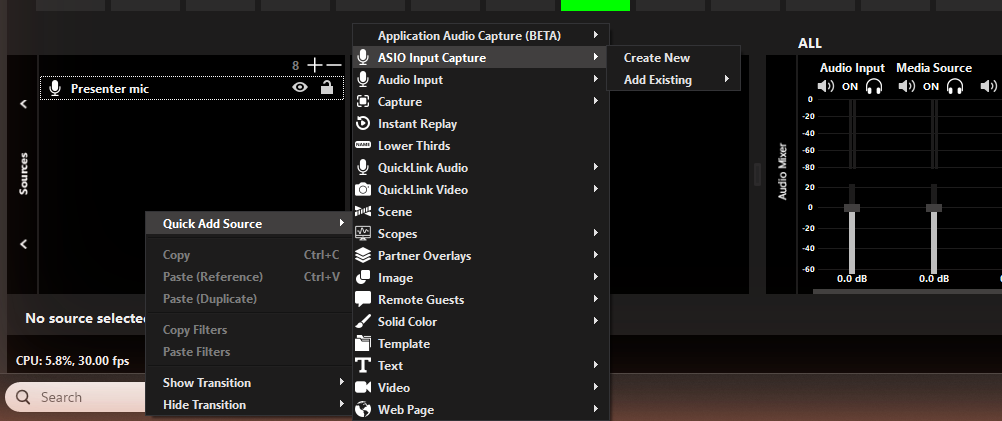The height and width of the screenshot is (421, 1002).
Task: Click the Presenter mic microphone icon
Action: click(56, 88)
